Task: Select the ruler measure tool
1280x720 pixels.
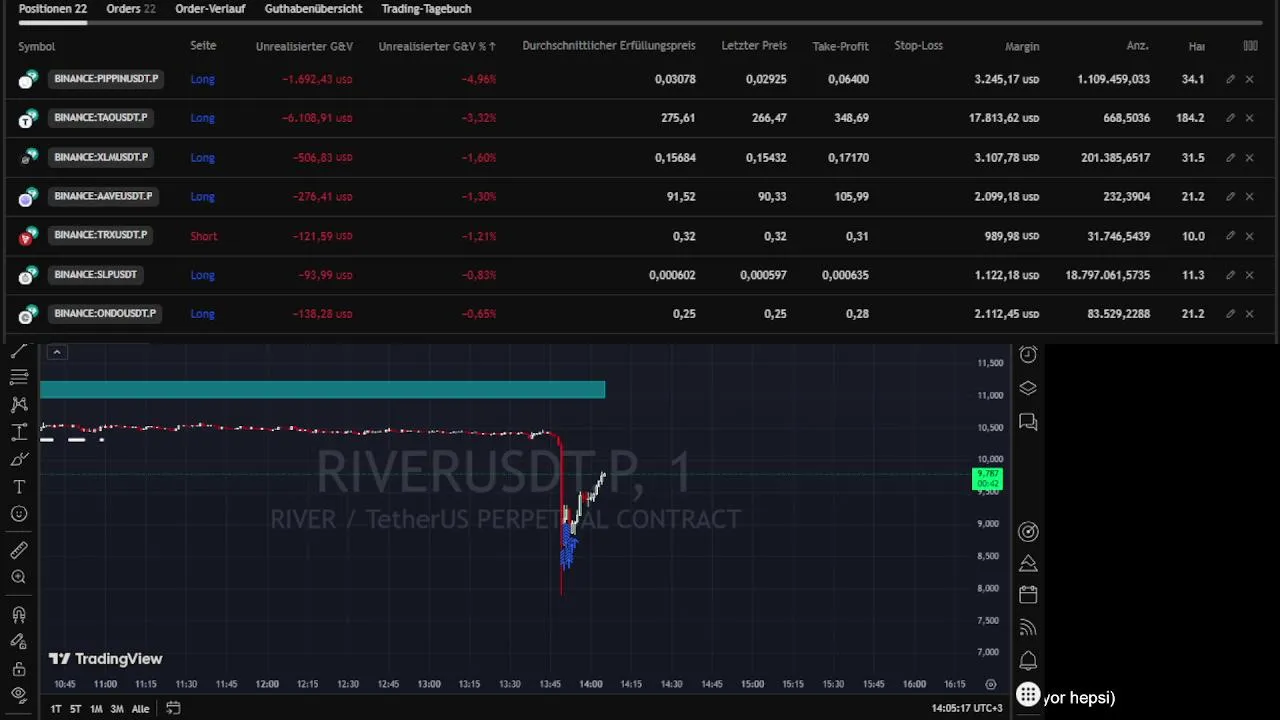Action: pyautogui.click(x=19, y=550)
